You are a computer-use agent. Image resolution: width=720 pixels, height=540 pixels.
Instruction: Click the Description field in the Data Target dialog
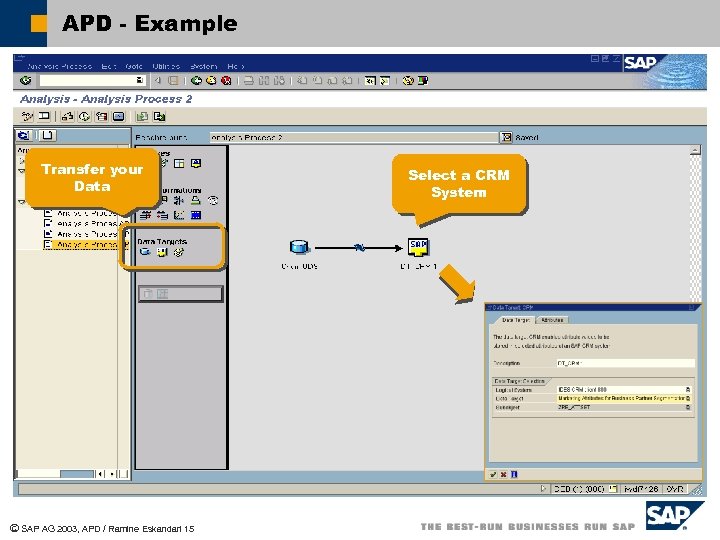pyautogui.click(x=625, y=363)
